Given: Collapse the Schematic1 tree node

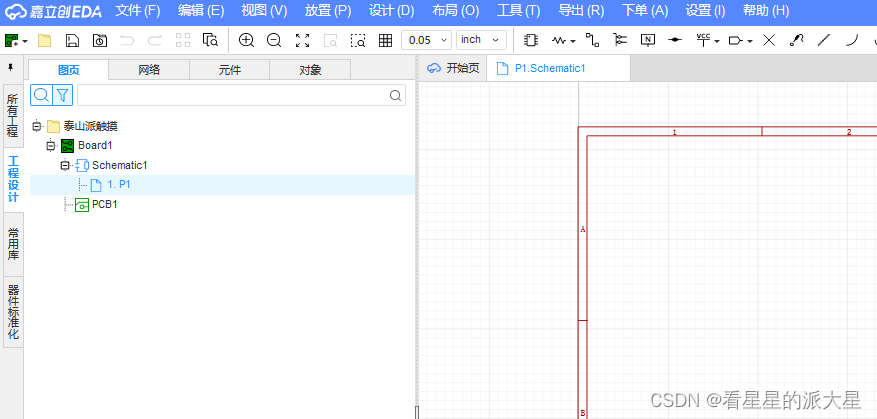Looking at the screenshot, I should click(x=65, y=166).
